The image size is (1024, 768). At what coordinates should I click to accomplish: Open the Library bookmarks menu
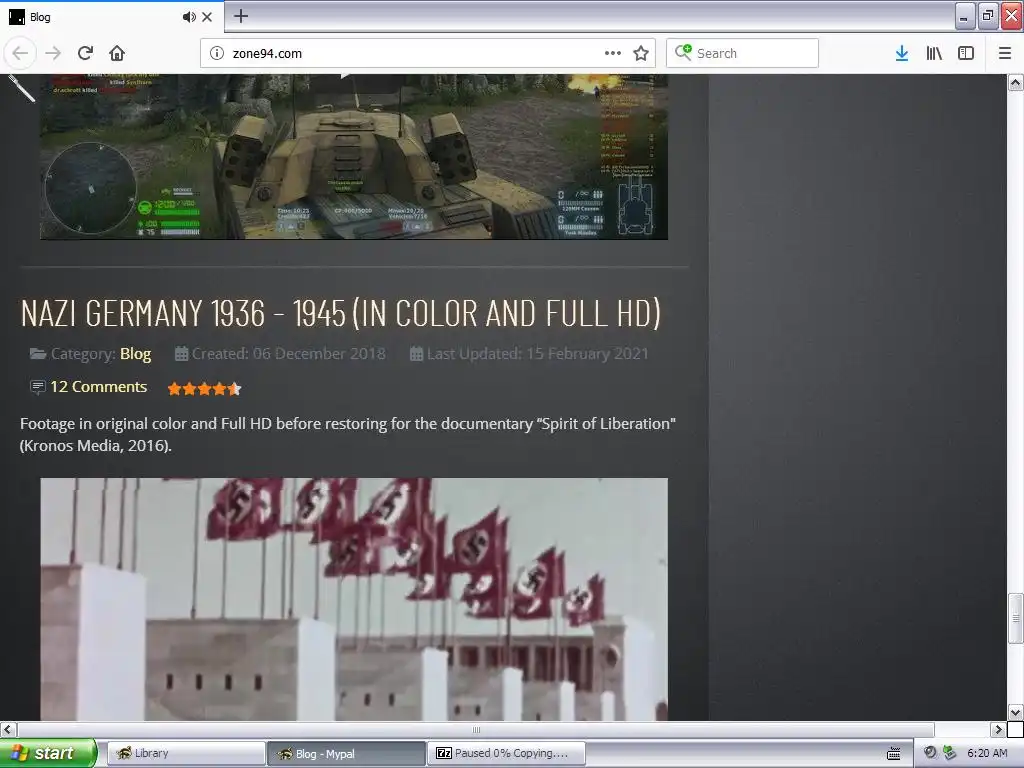click(x=934, y=53)
